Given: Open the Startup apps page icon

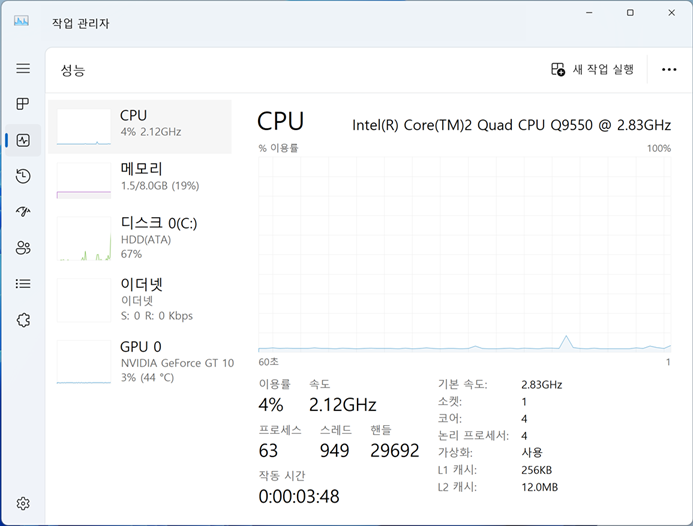Looking at the screenshot, I should point(23,212).
